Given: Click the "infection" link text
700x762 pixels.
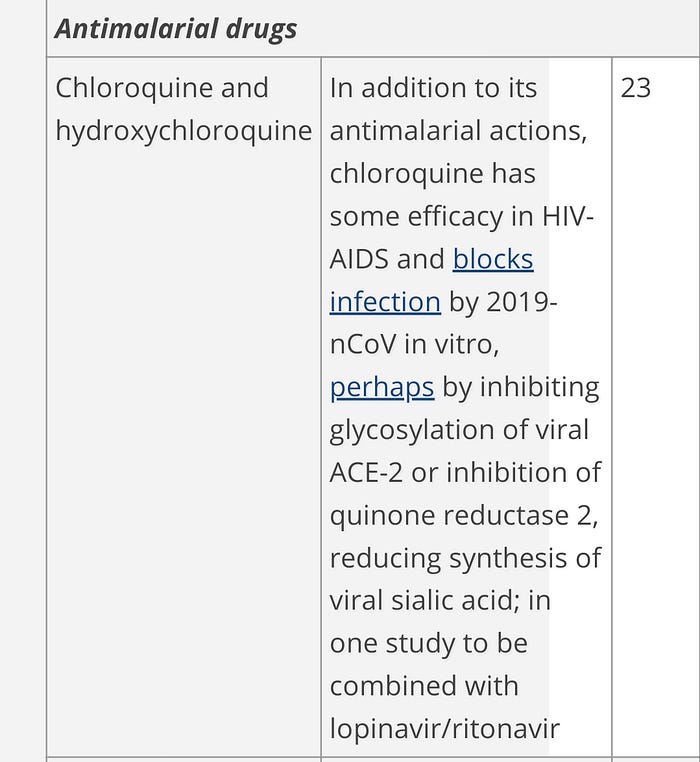Looking at the screenshot, I should [x=385, y=302].
